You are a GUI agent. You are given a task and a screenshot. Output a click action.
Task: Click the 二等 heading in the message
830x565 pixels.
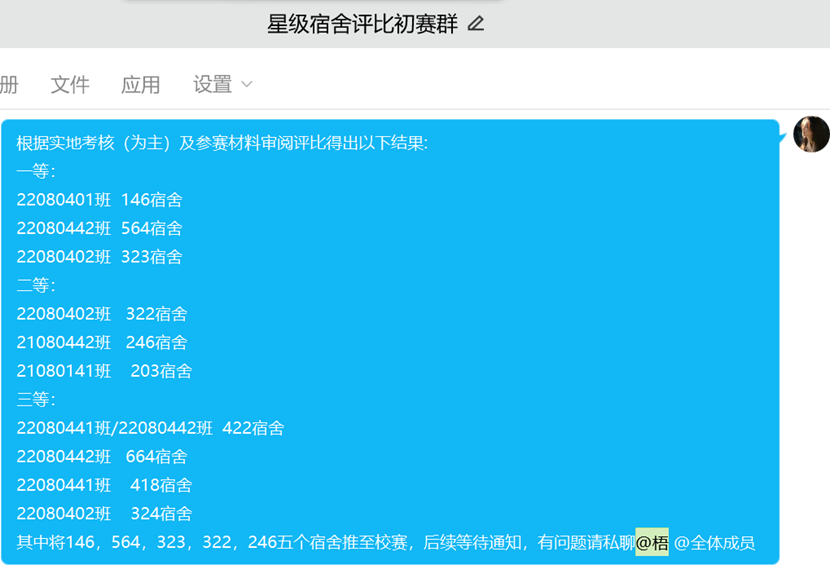pyautogui.click(x=36, y=285)
